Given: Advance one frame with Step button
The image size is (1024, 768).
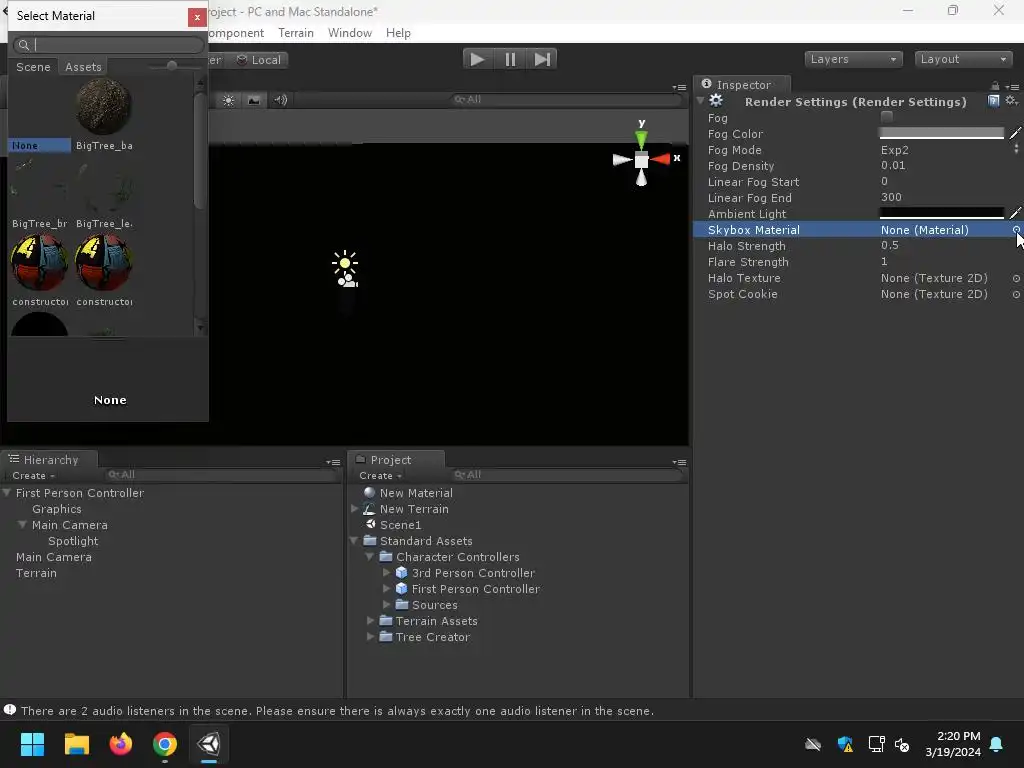Looking at the screenshot, I should coord(542,59).
